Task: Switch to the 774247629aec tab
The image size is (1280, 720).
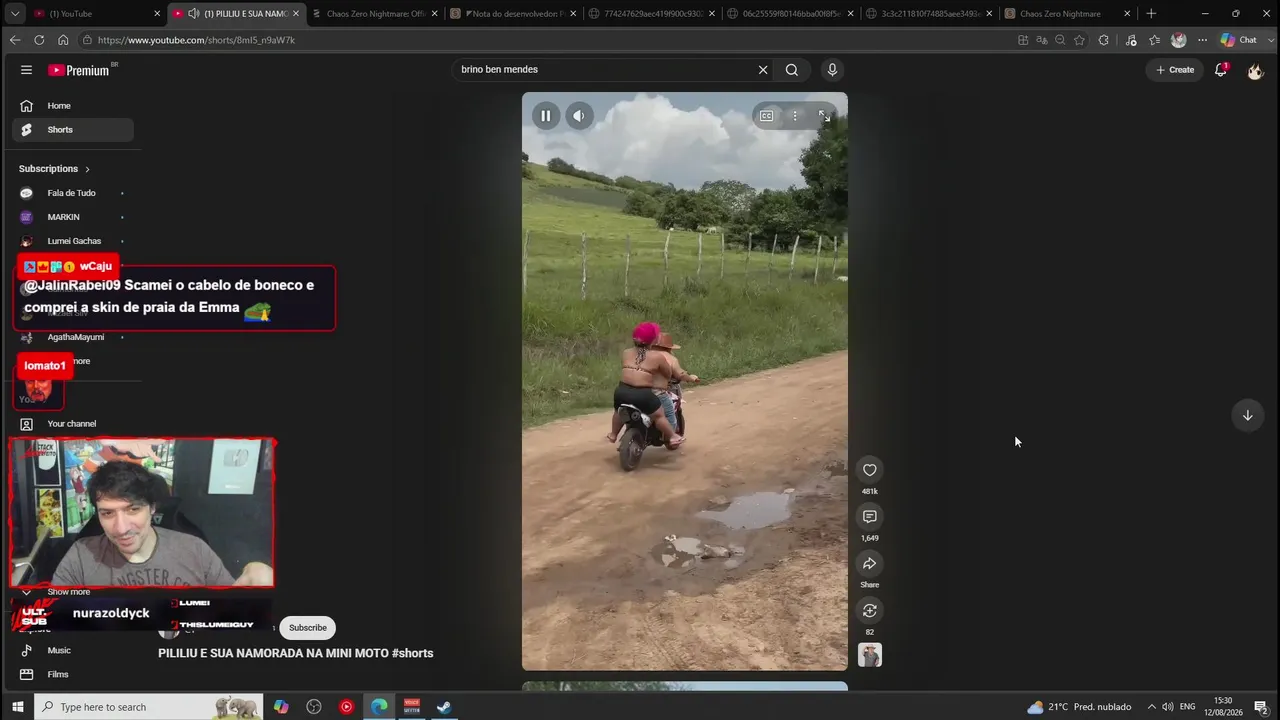Action: 651,14
